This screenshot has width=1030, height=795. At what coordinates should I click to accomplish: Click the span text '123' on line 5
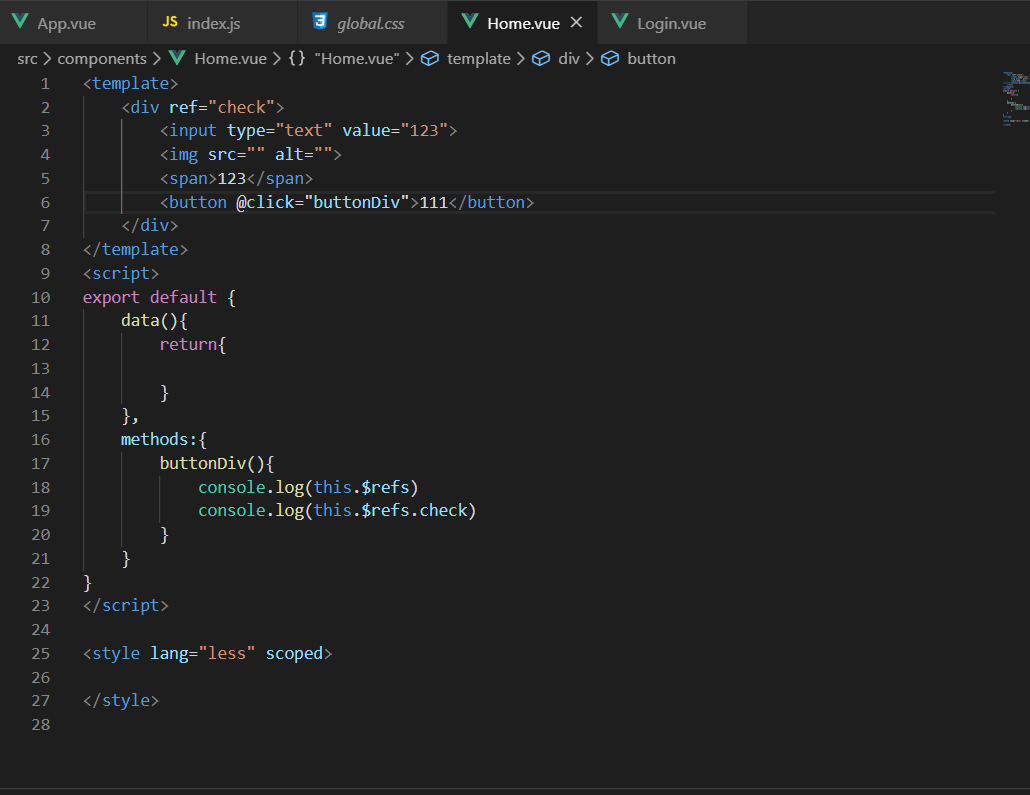pyautogui.click(x=231, y=179)
